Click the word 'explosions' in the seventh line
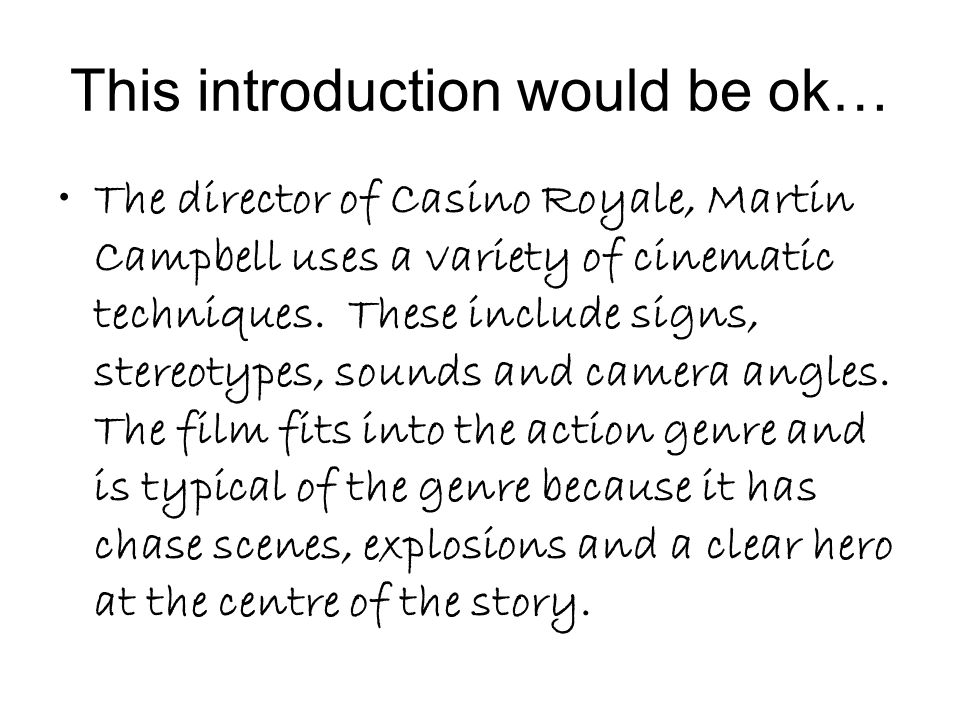Screen dimensions: 960x720 pos(464,546)
